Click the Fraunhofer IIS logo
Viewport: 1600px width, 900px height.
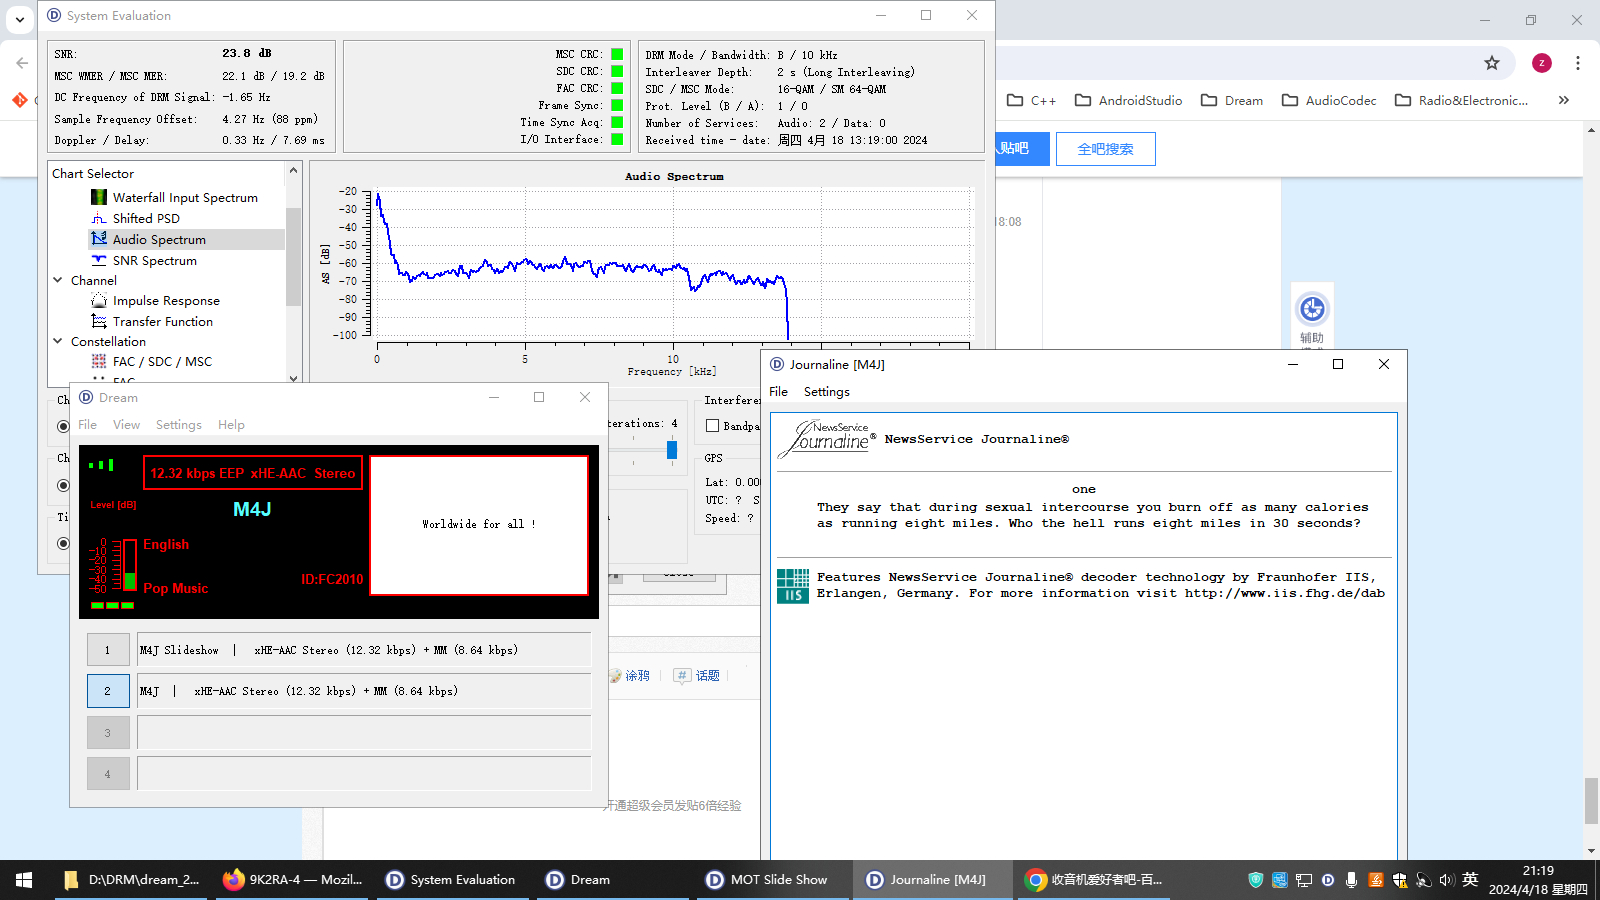[x=793, y=586]
